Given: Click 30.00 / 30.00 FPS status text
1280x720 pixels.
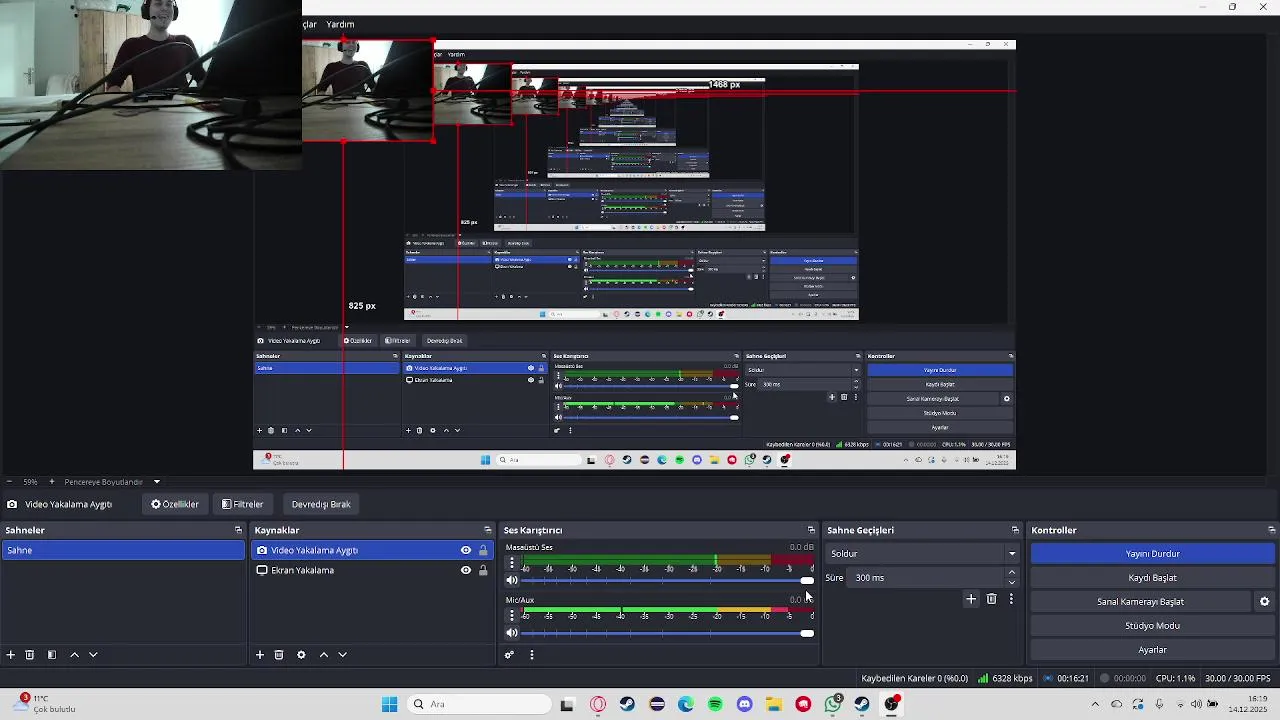Looking at the screenshot, I should pos(1238,678).
